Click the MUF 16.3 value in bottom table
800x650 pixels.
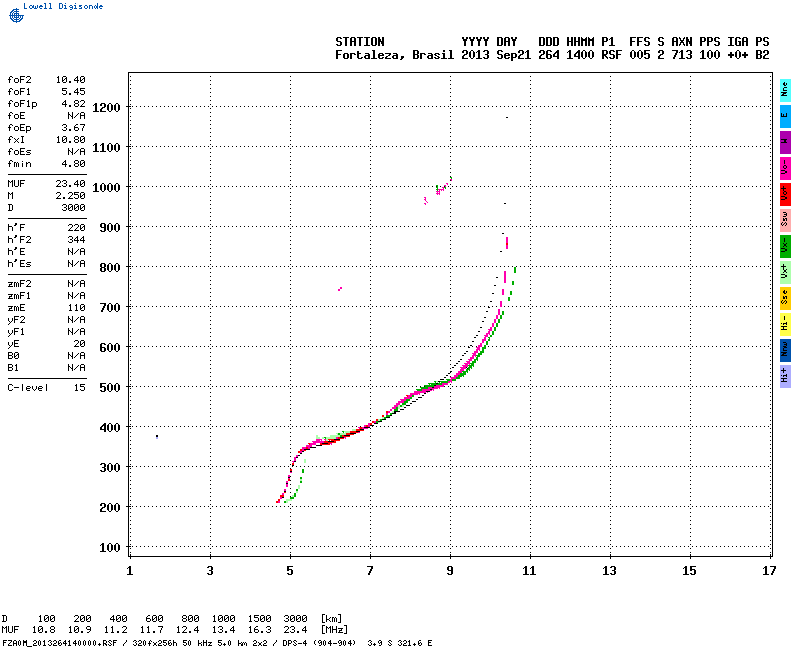[x=259, y=630]
